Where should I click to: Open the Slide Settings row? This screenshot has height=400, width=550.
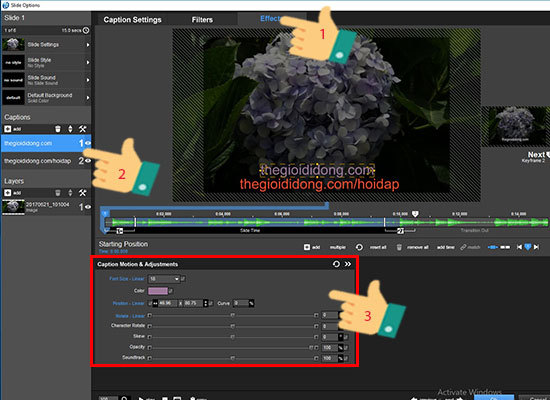[x=46, y=45]
